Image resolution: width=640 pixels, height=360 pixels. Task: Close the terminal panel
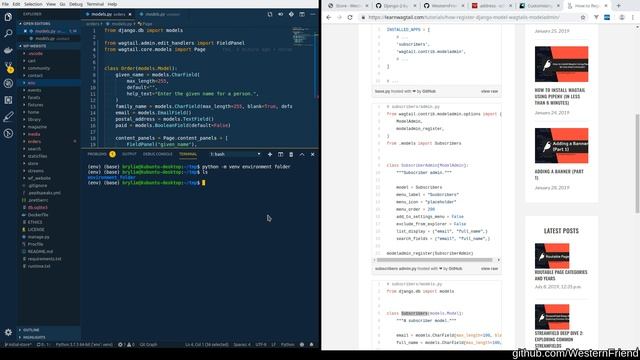(x=313, y=154)
